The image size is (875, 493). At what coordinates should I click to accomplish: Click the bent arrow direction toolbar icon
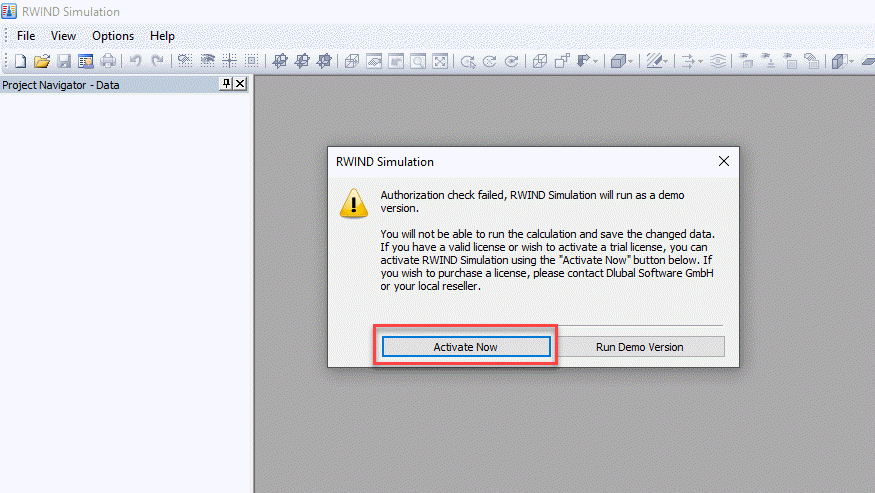coord(583,61)
